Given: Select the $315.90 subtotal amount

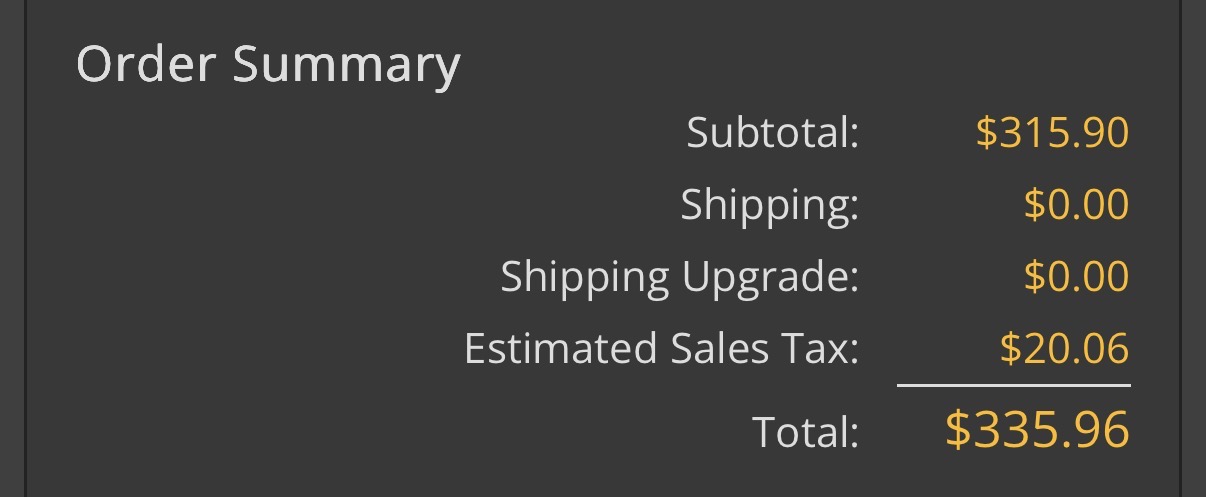Looking at the screenshot, I should click(1052, 133).
